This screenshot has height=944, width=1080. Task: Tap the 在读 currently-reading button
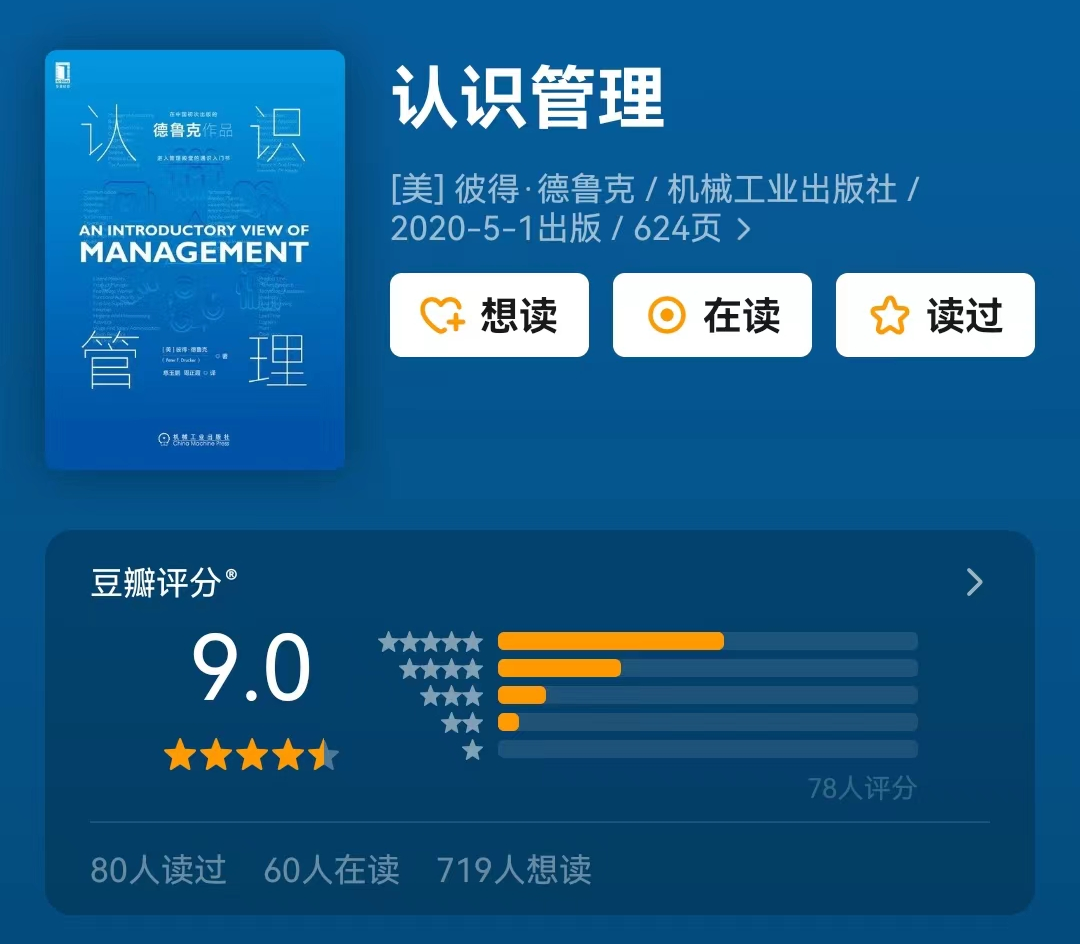712,315
